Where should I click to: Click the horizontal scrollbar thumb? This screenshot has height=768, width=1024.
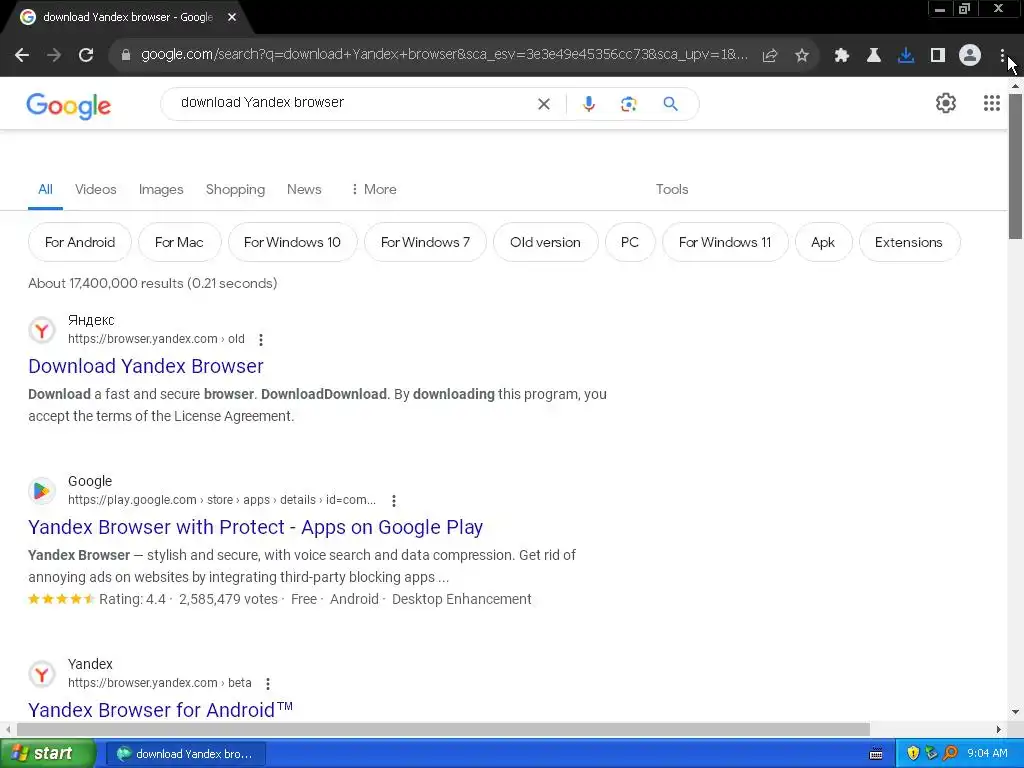[x=443, y=729]
